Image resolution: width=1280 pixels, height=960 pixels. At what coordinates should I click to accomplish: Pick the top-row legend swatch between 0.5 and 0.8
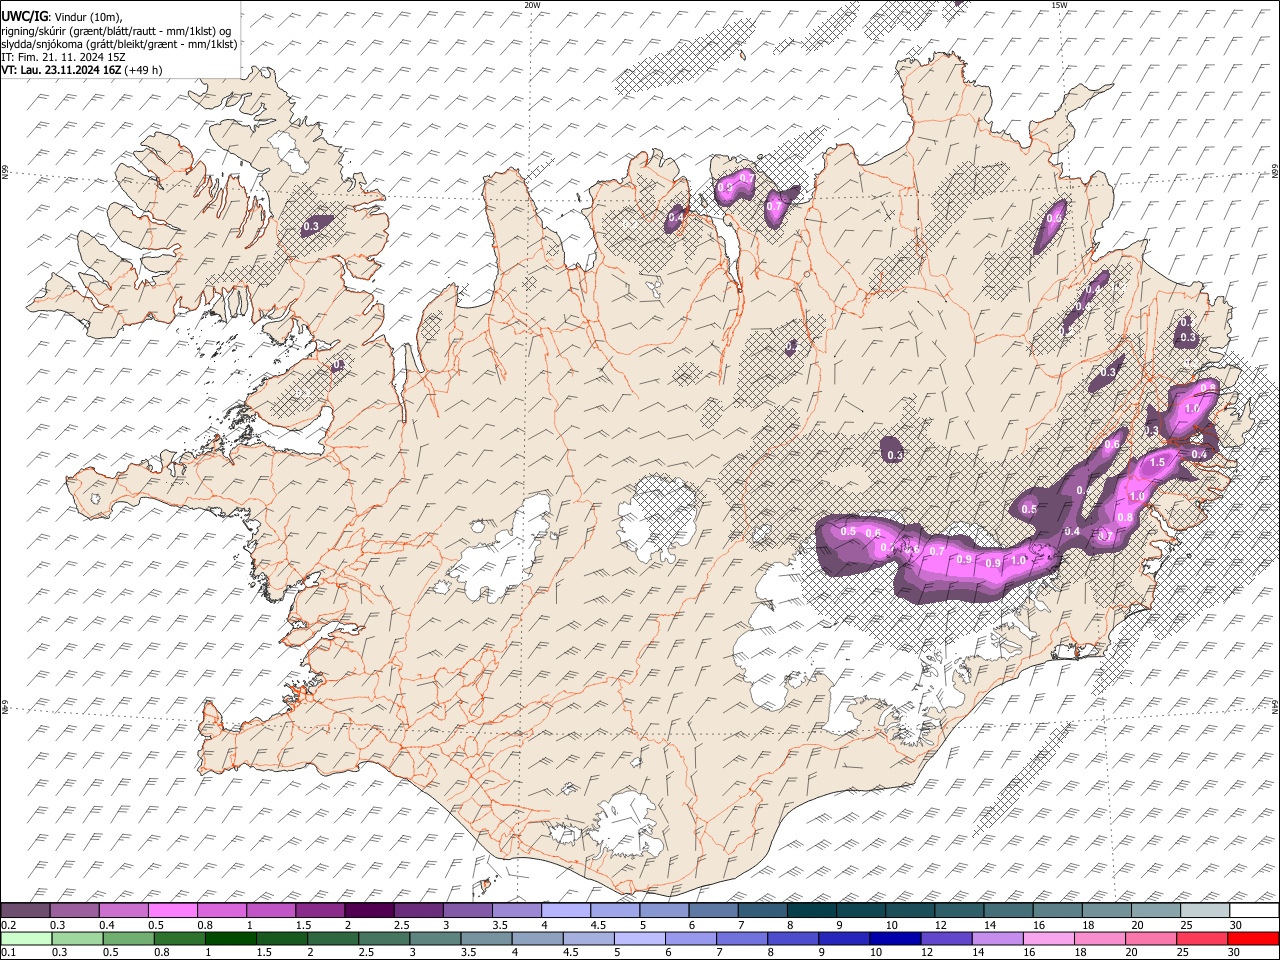[172, 911]
